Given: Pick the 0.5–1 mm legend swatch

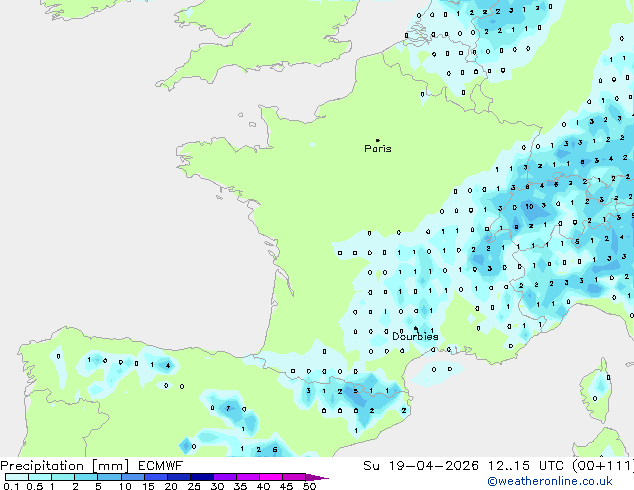Looking at the screenshot, I should pyautogui.click(x=40, y=477).
